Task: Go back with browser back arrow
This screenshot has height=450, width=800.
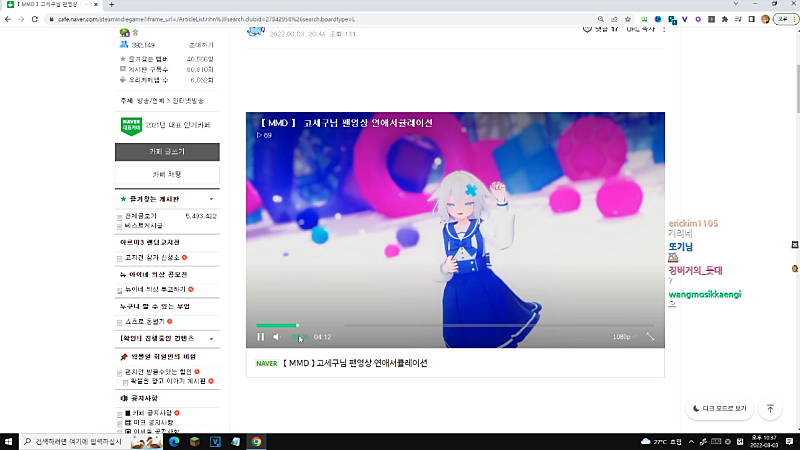Action: (x=8, y=19)
